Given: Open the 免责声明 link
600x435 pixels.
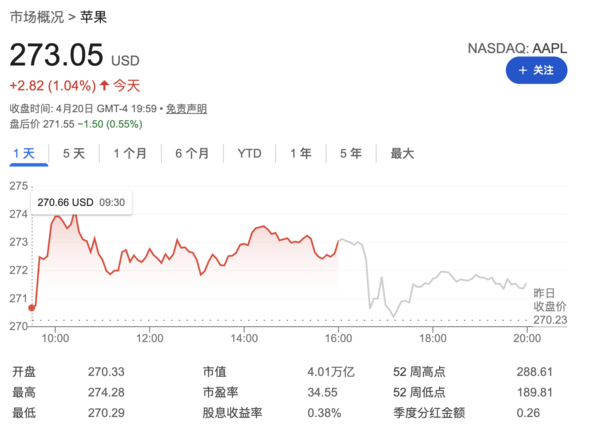Looking at the screenshot, I should (186, 109).
